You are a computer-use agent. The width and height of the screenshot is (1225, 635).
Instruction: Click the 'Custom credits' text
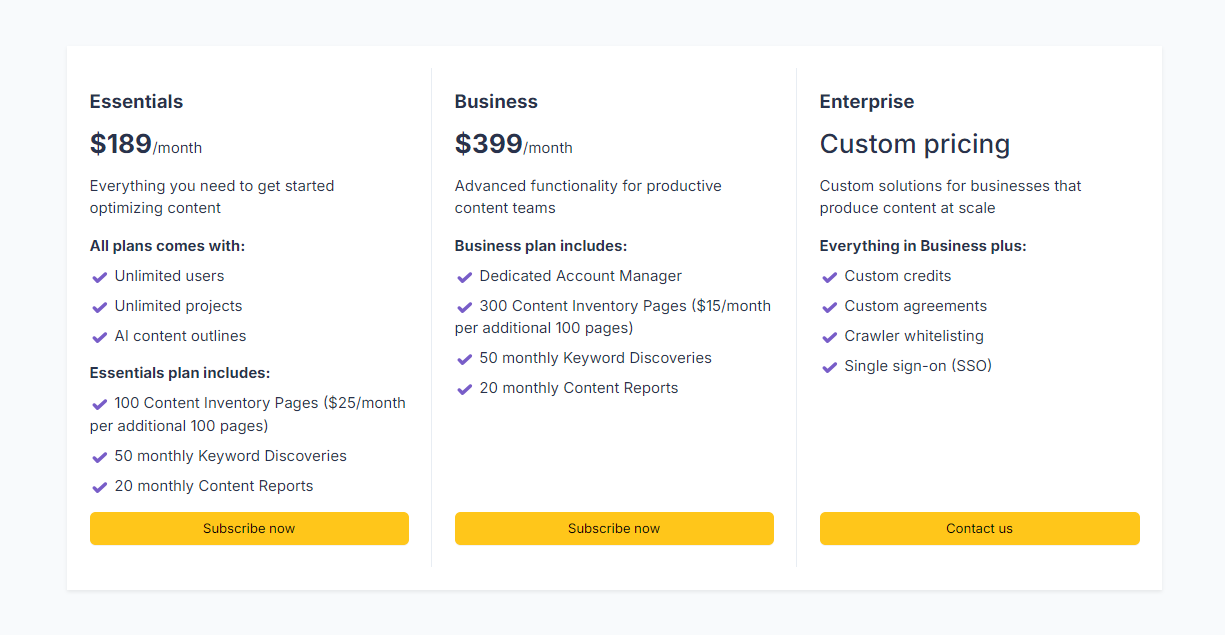pos(898,276)
